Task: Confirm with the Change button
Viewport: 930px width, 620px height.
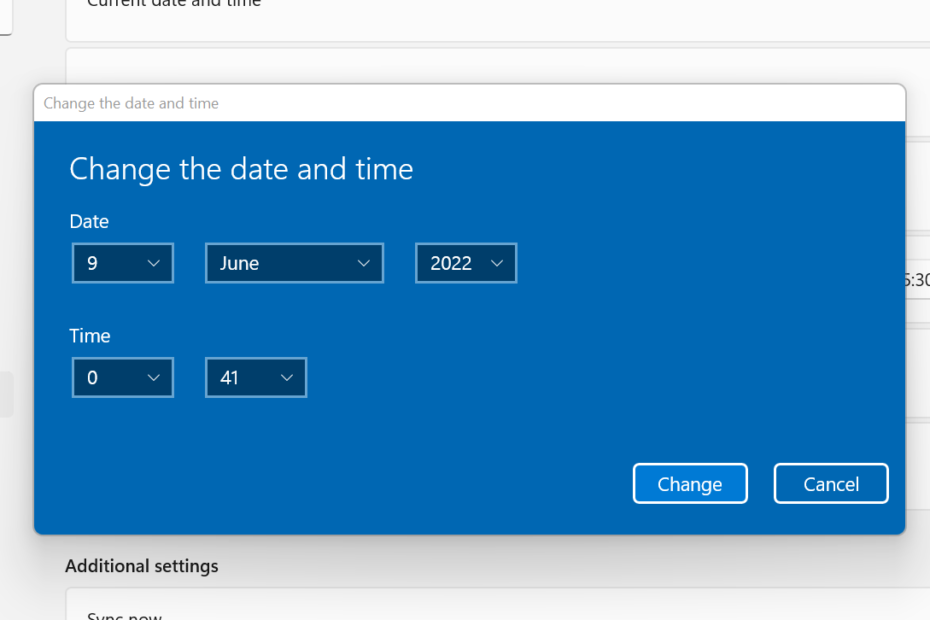Action: [690, 484]
